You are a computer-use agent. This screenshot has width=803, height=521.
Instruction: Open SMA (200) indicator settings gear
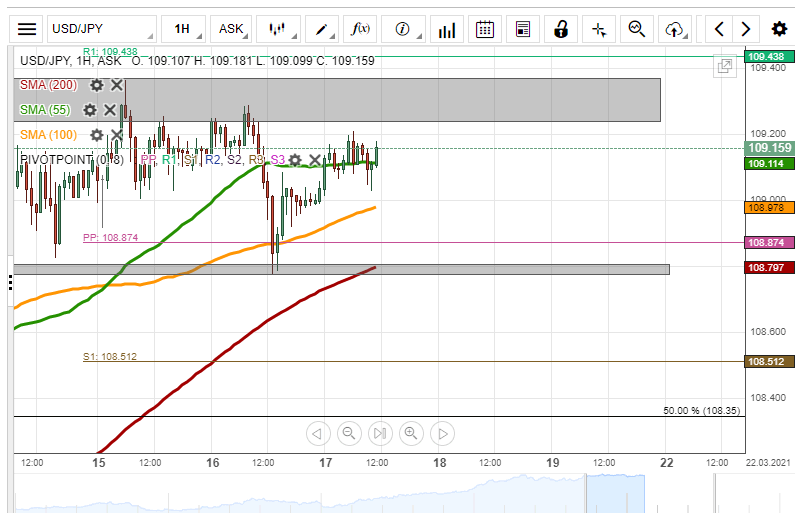[97, 85]
